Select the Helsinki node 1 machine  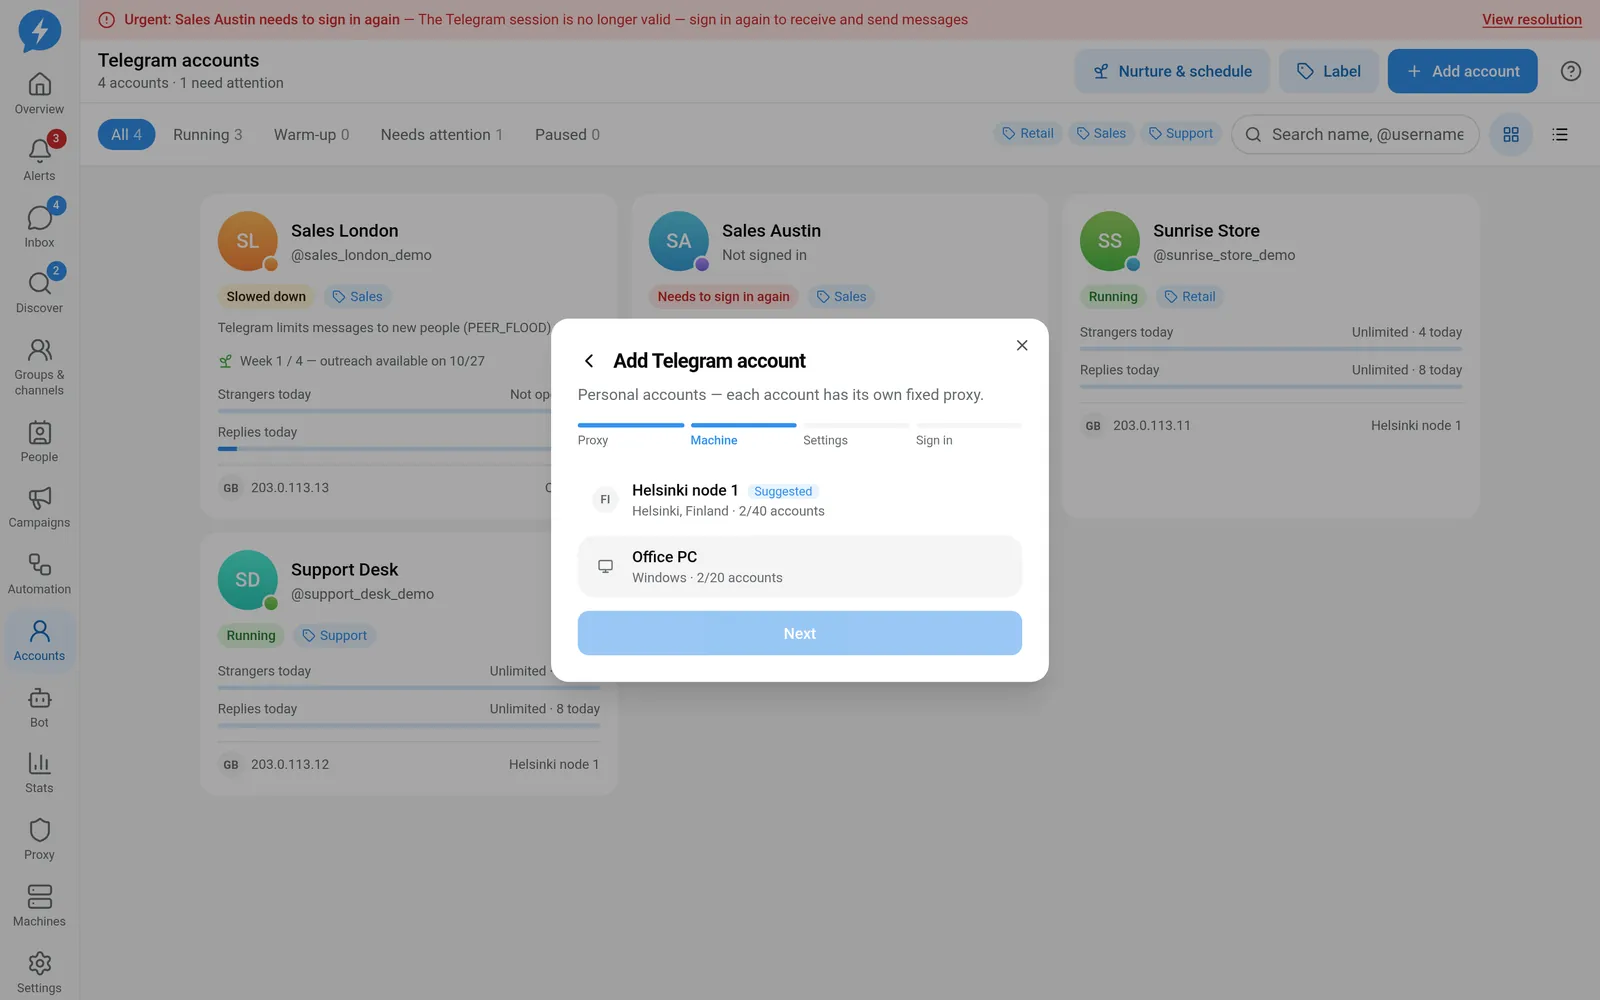800,500
